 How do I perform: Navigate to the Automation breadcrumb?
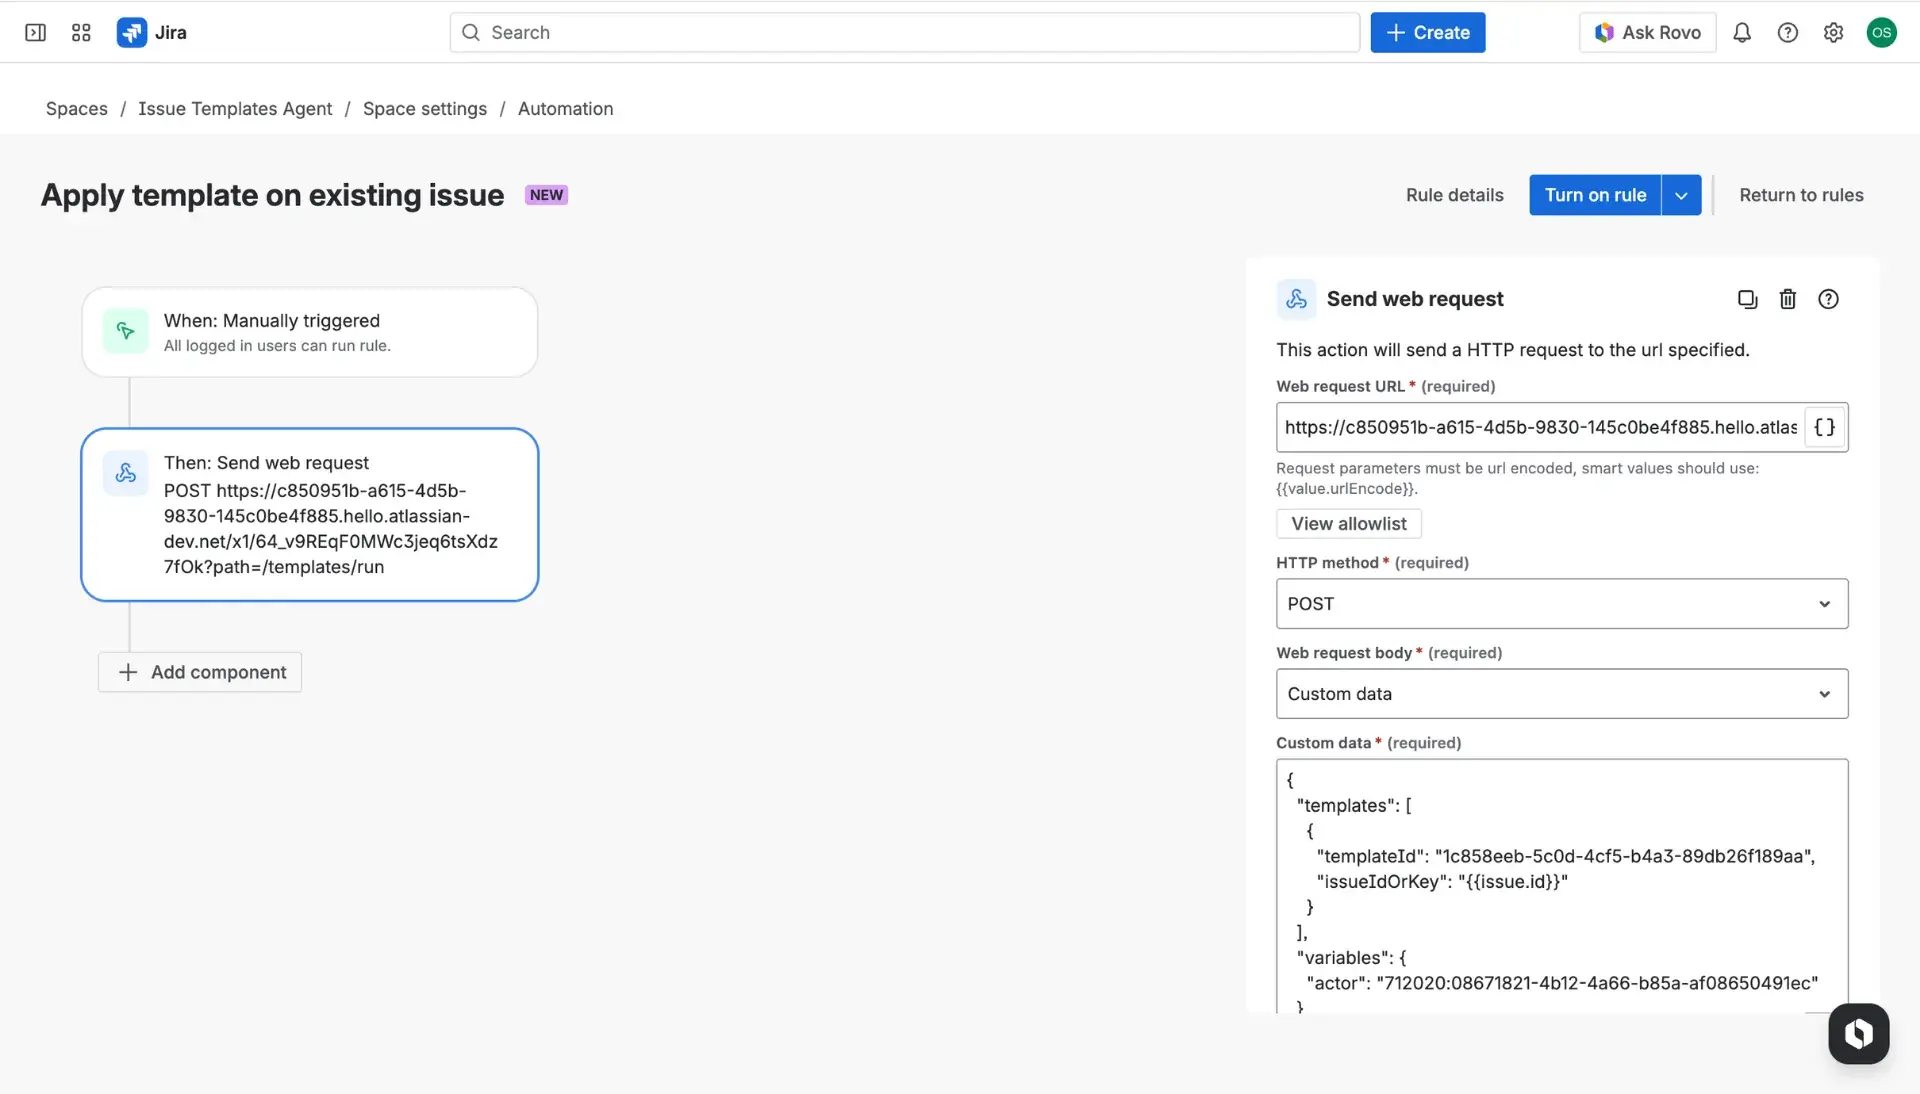tap(565, 108)
